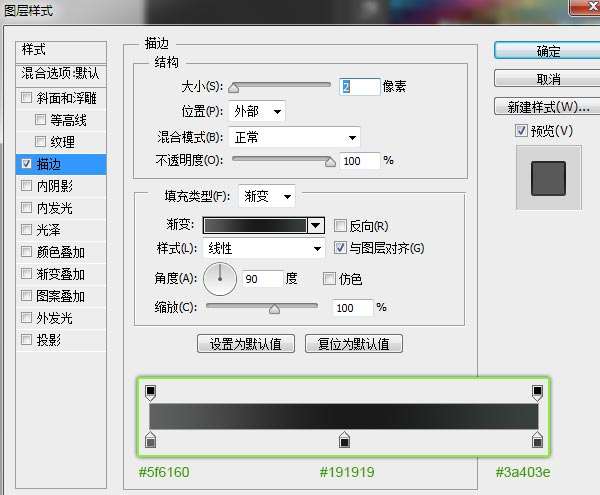Click the 缩放 slider handle
Image resolution: width=600 pixels, height=495 pixels.
(x=274, y=309)
